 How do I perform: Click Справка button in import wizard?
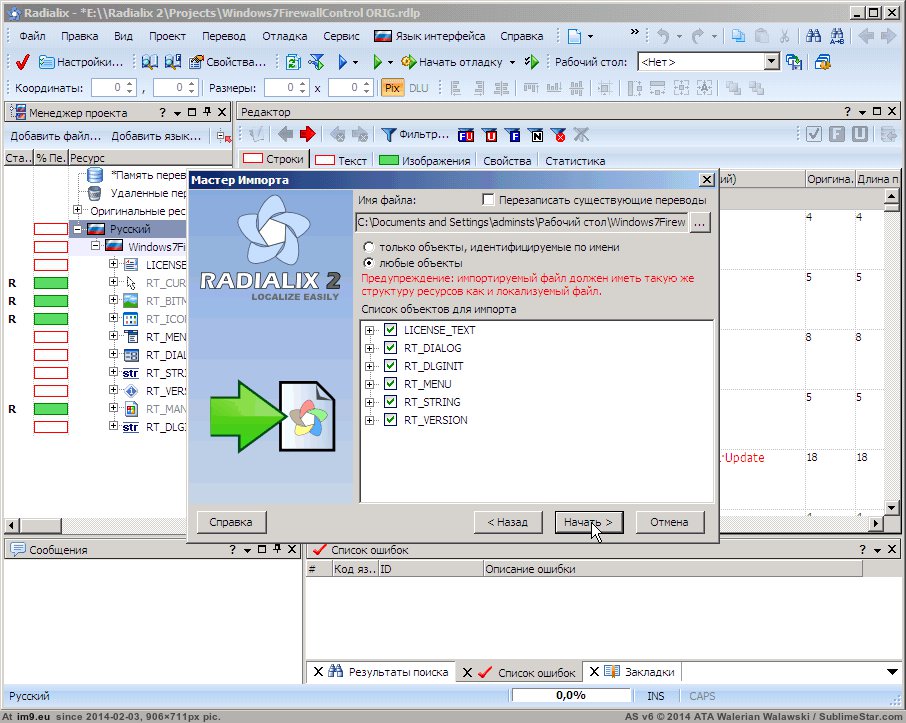[231, 522]
